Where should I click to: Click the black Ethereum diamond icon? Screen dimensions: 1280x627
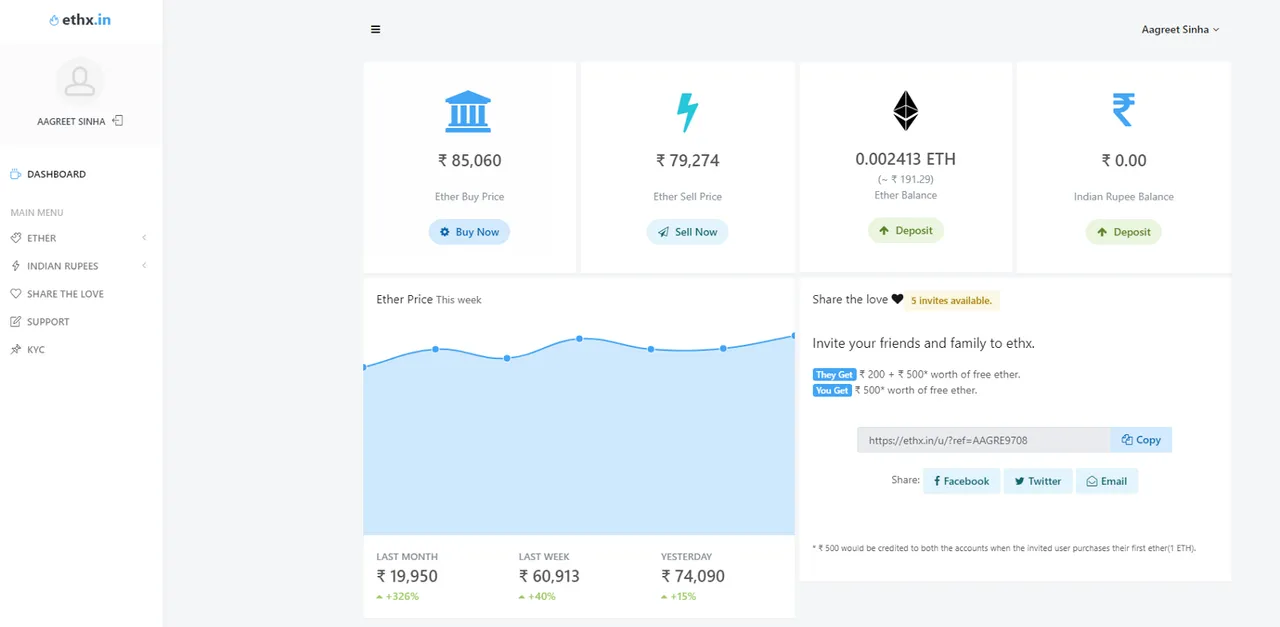click(x=906, y=111)
